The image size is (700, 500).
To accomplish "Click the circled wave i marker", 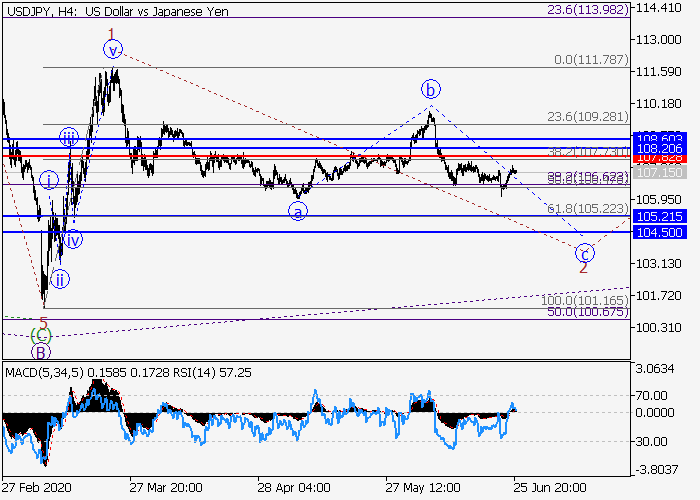I will pos(50,180).
